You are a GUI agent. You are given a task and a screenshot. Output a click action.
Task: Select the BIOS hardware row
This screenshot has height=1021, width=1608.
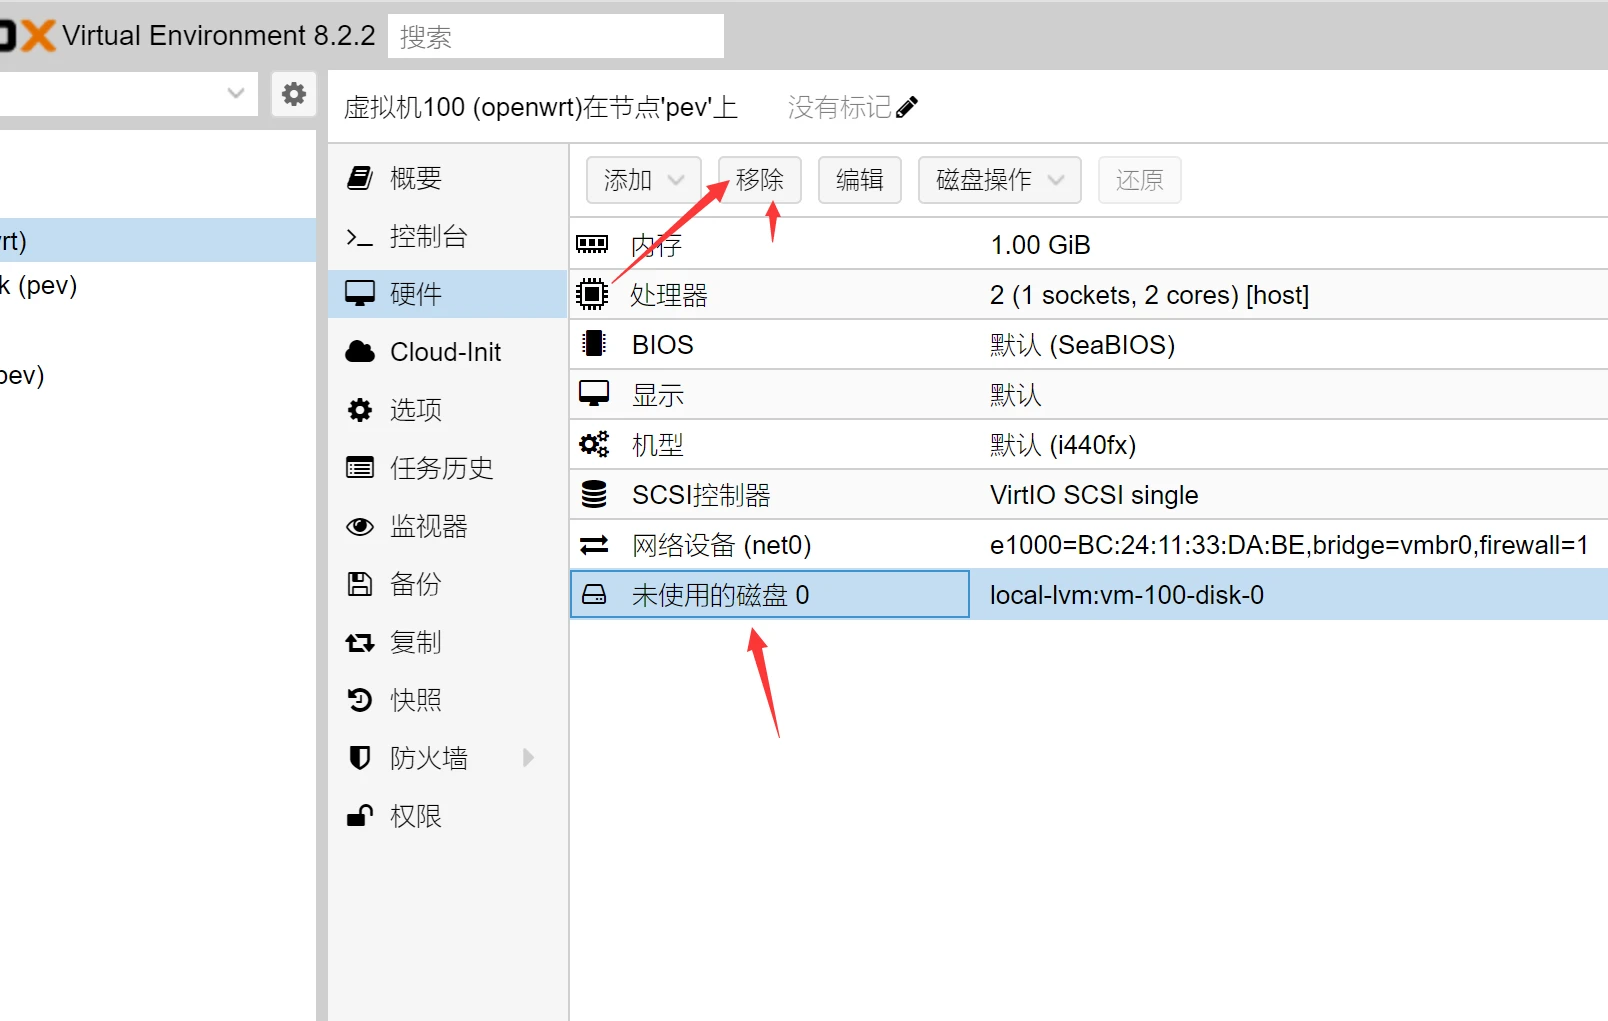click(x=1089, y=344)
